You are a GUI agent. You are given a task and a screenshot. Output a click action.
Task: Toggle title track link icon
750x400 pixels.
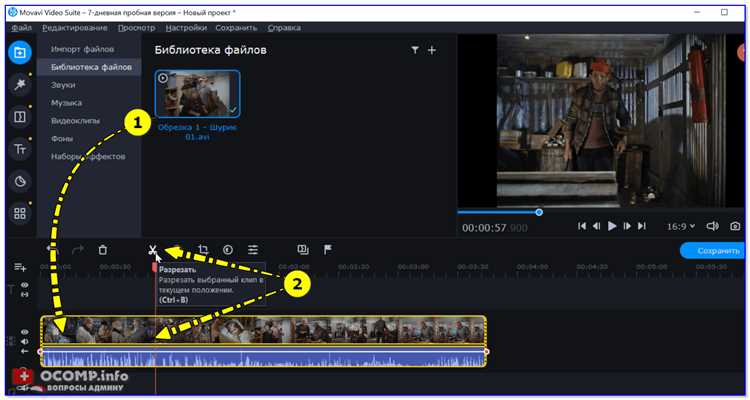25,294
